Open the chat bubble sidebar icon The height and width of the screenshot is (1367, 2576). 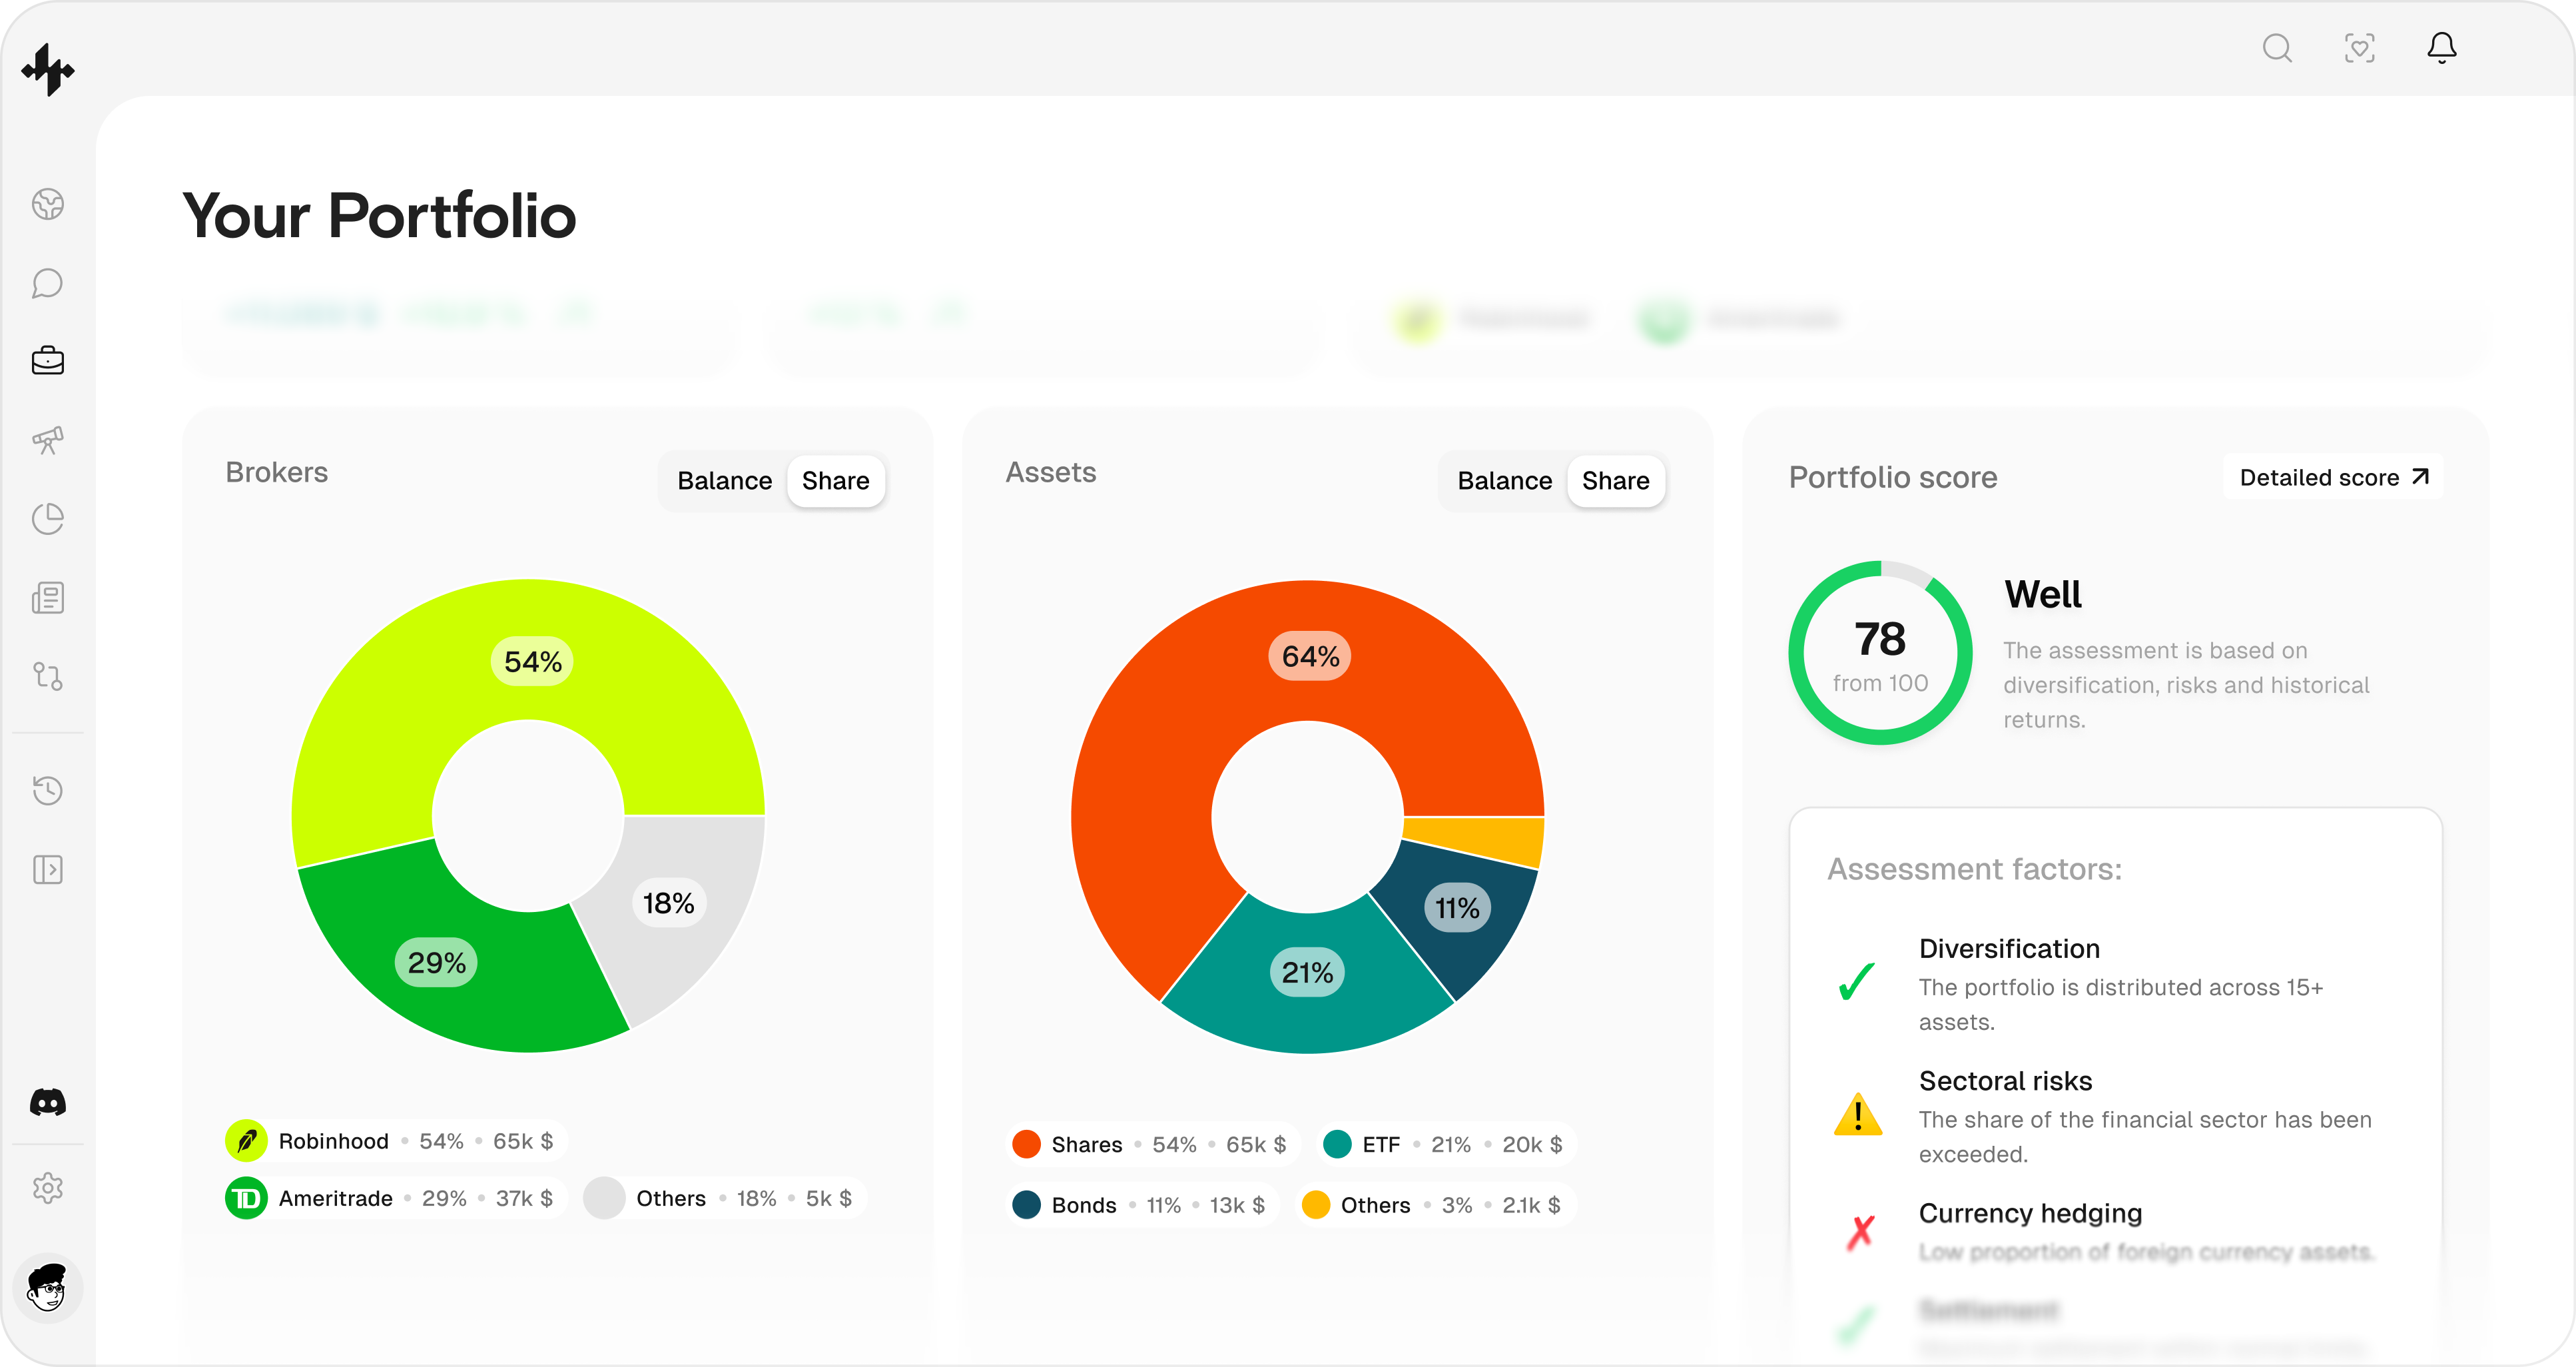(x=48, y=283)
